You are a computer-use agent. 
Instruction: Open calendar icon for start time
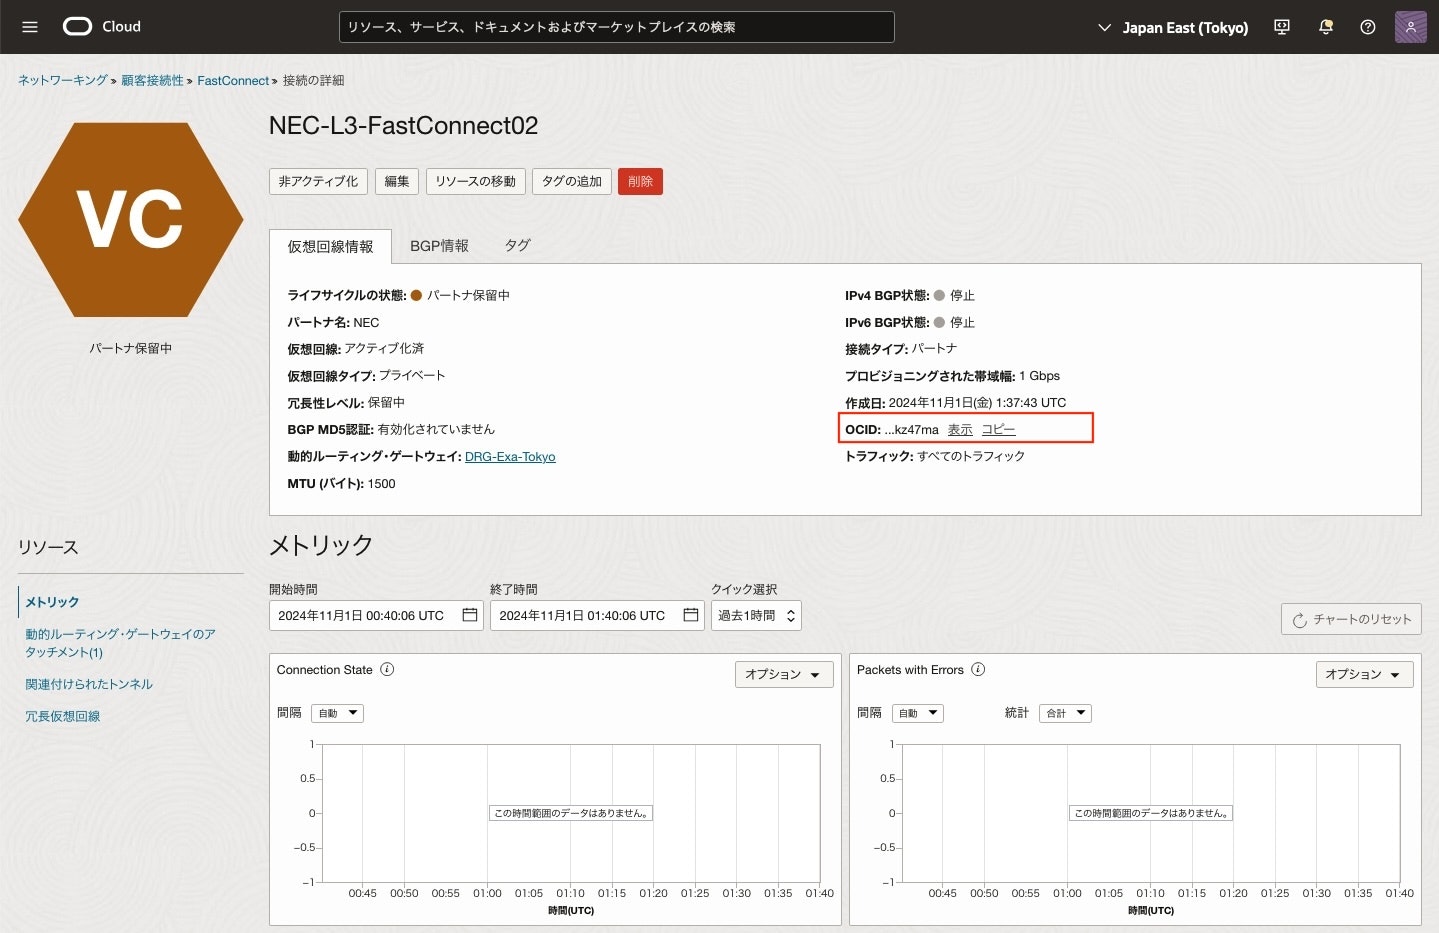(470, 615)
